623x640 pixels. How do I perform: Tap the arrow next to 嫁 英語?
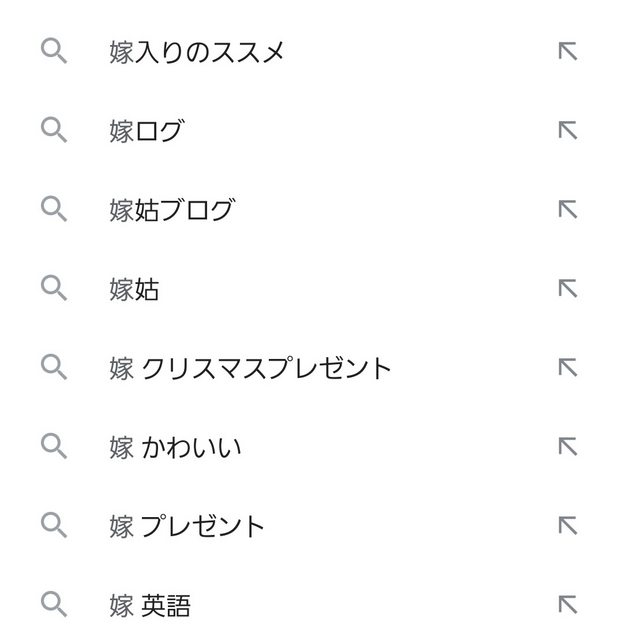point(568,604)
